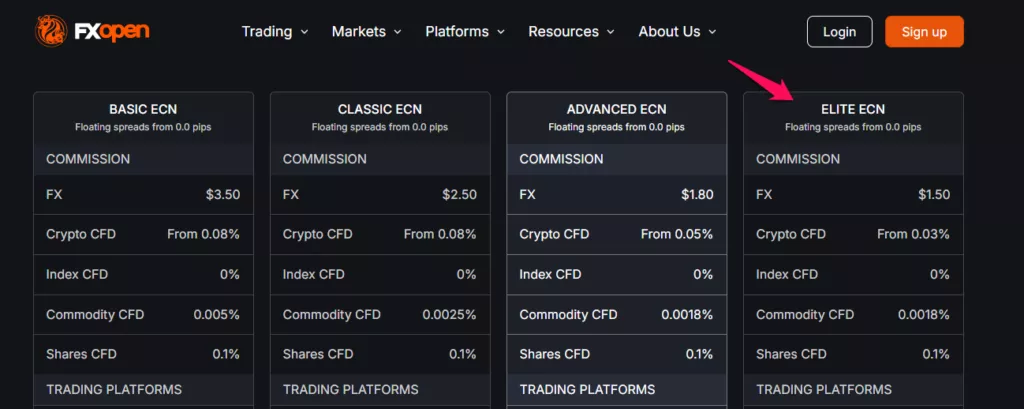Open the About Us menu
The height and width of the screenshot is (409, 1024).
669,31
